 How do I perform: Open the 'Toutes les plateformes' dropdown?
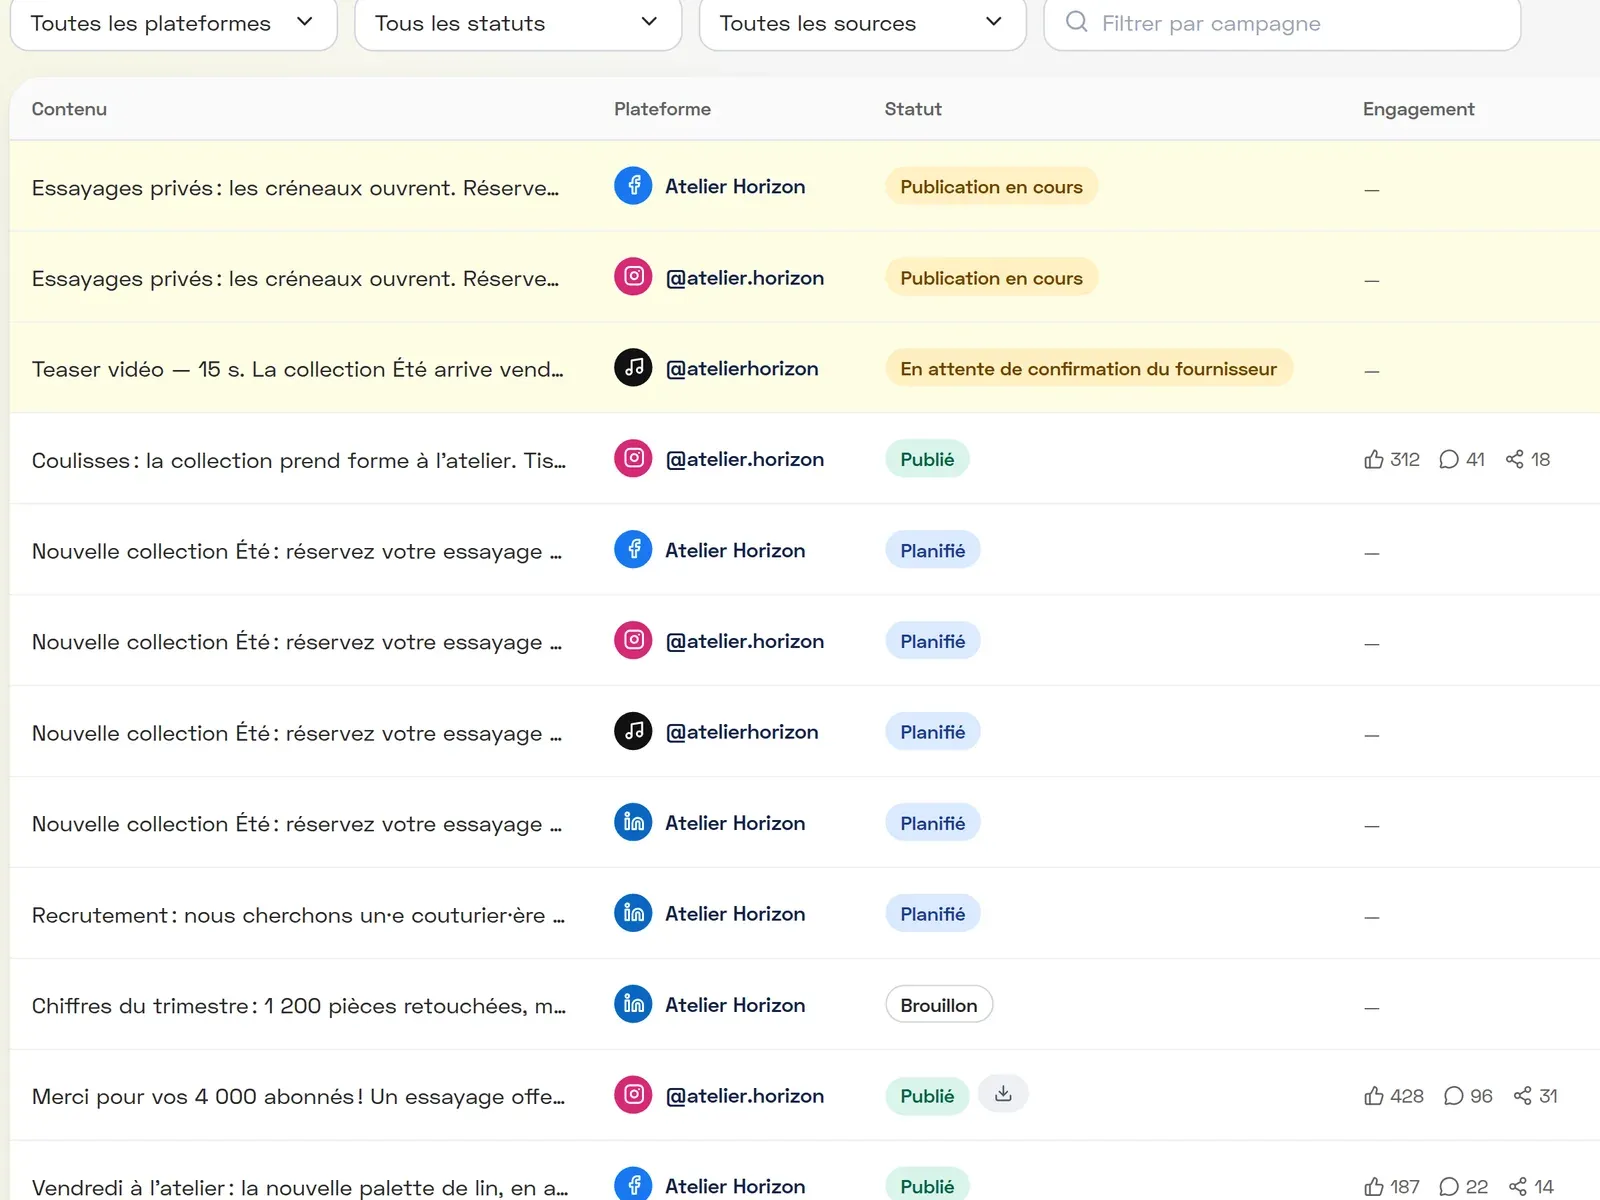click(x=173, y=23)
